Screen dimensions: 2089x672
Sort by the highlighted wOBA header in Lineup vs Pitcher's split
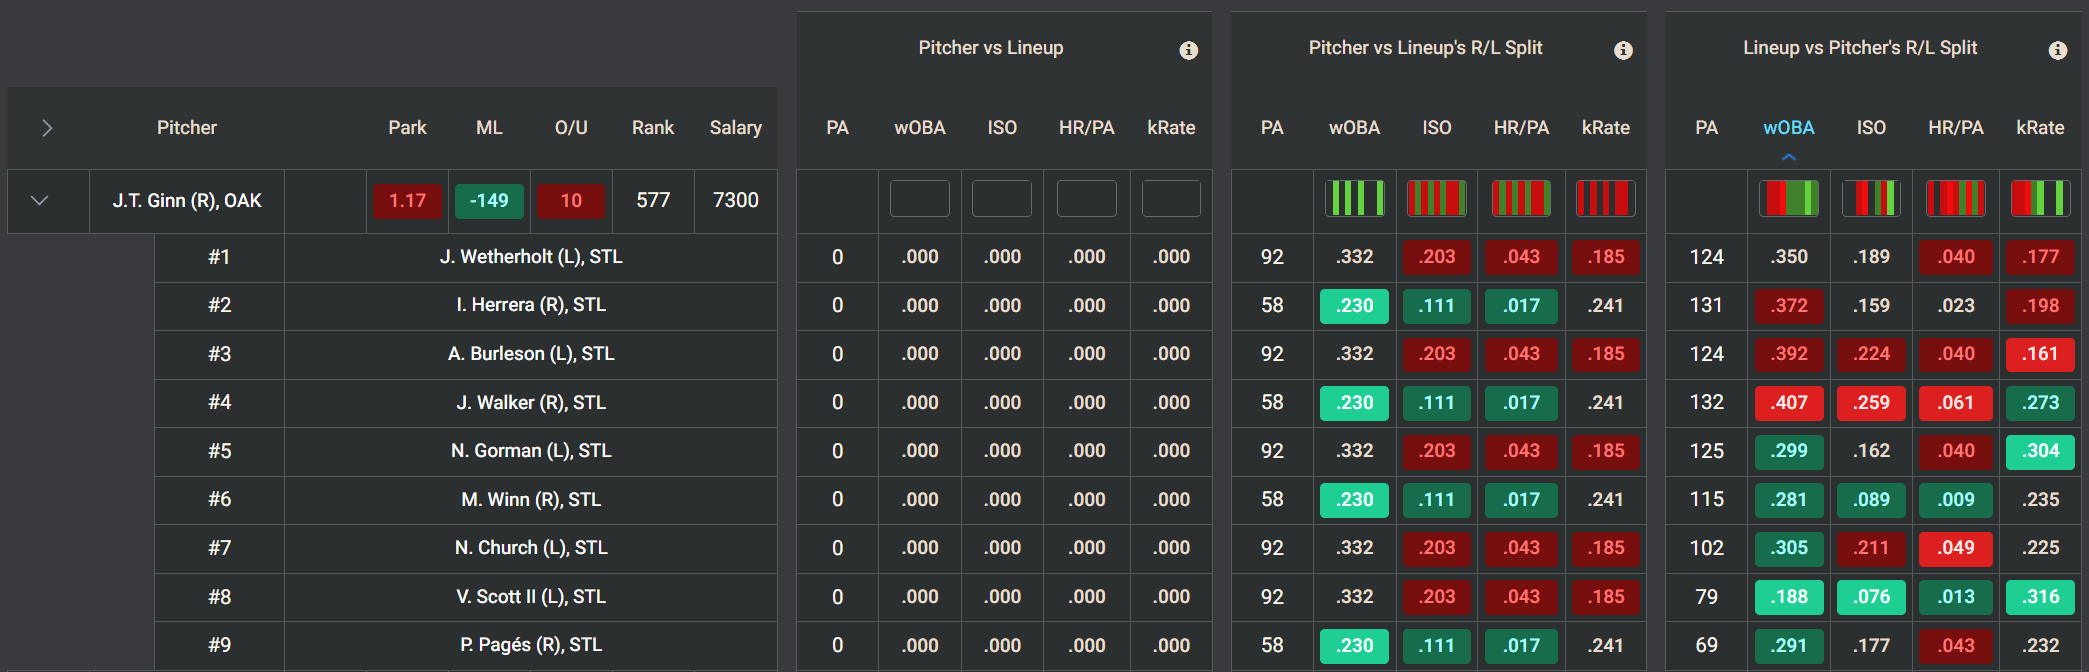[1789, 128]
